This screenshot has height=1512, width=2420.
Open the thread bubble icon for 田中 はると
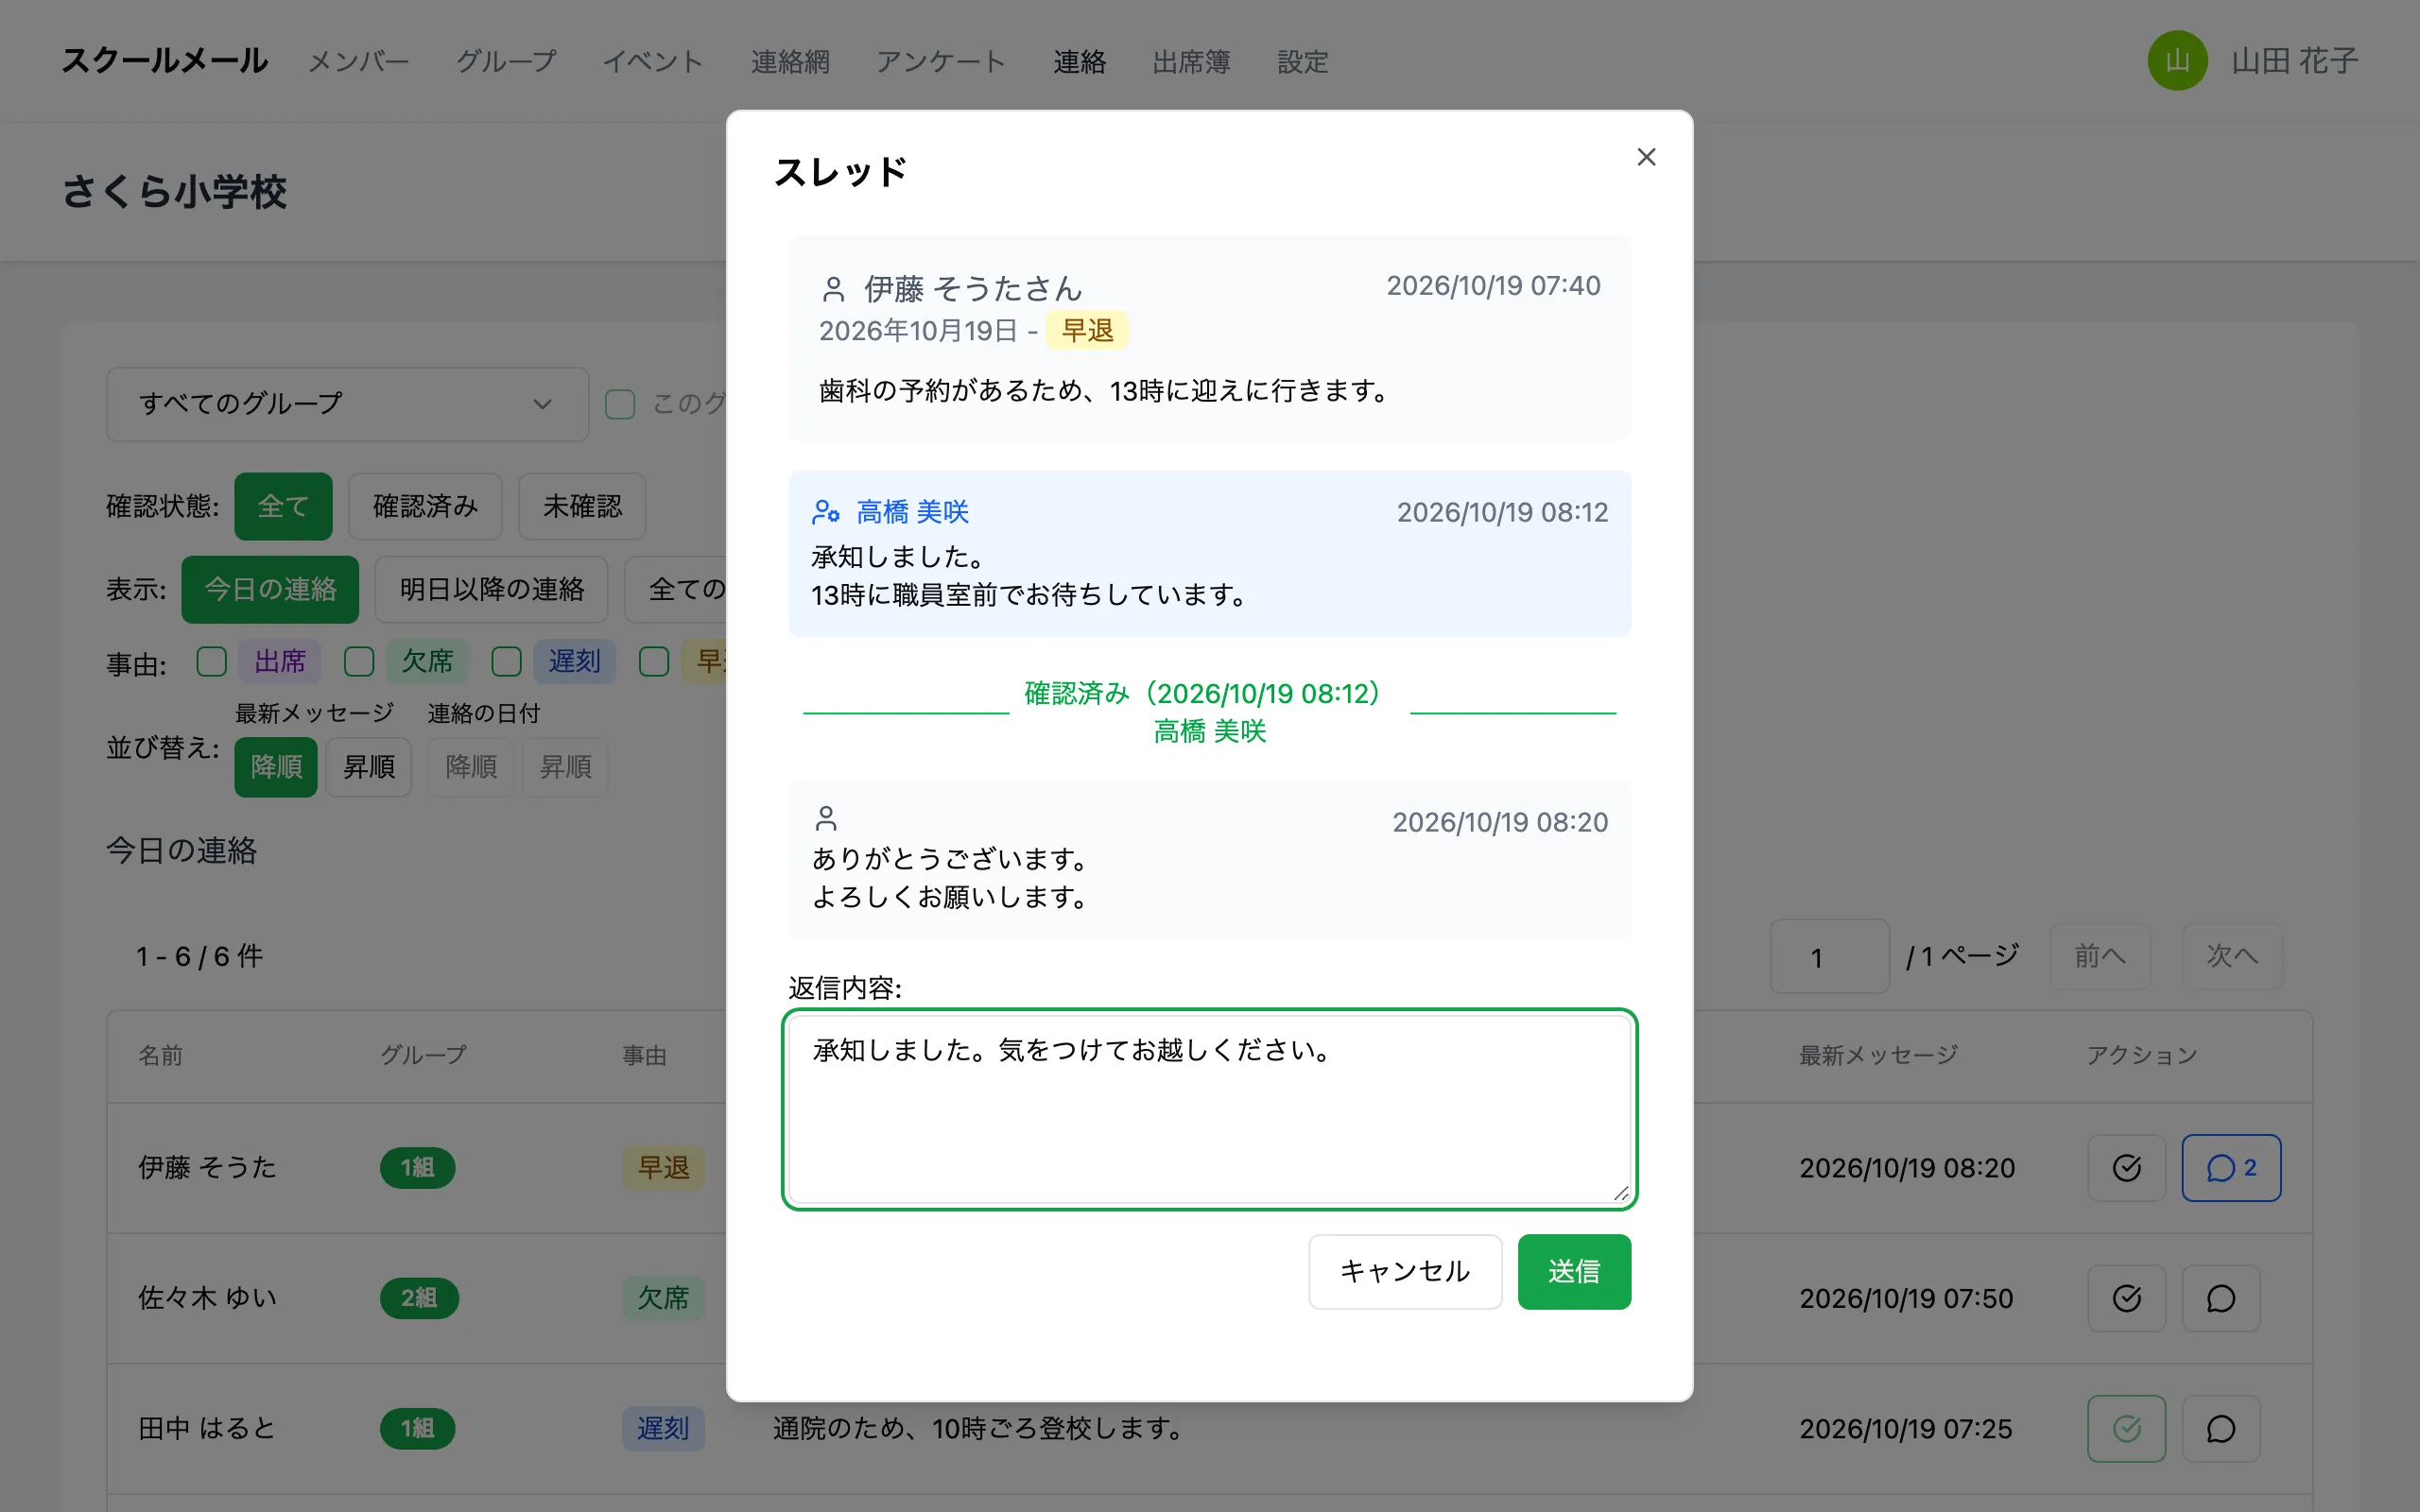pos(2221,1428)
